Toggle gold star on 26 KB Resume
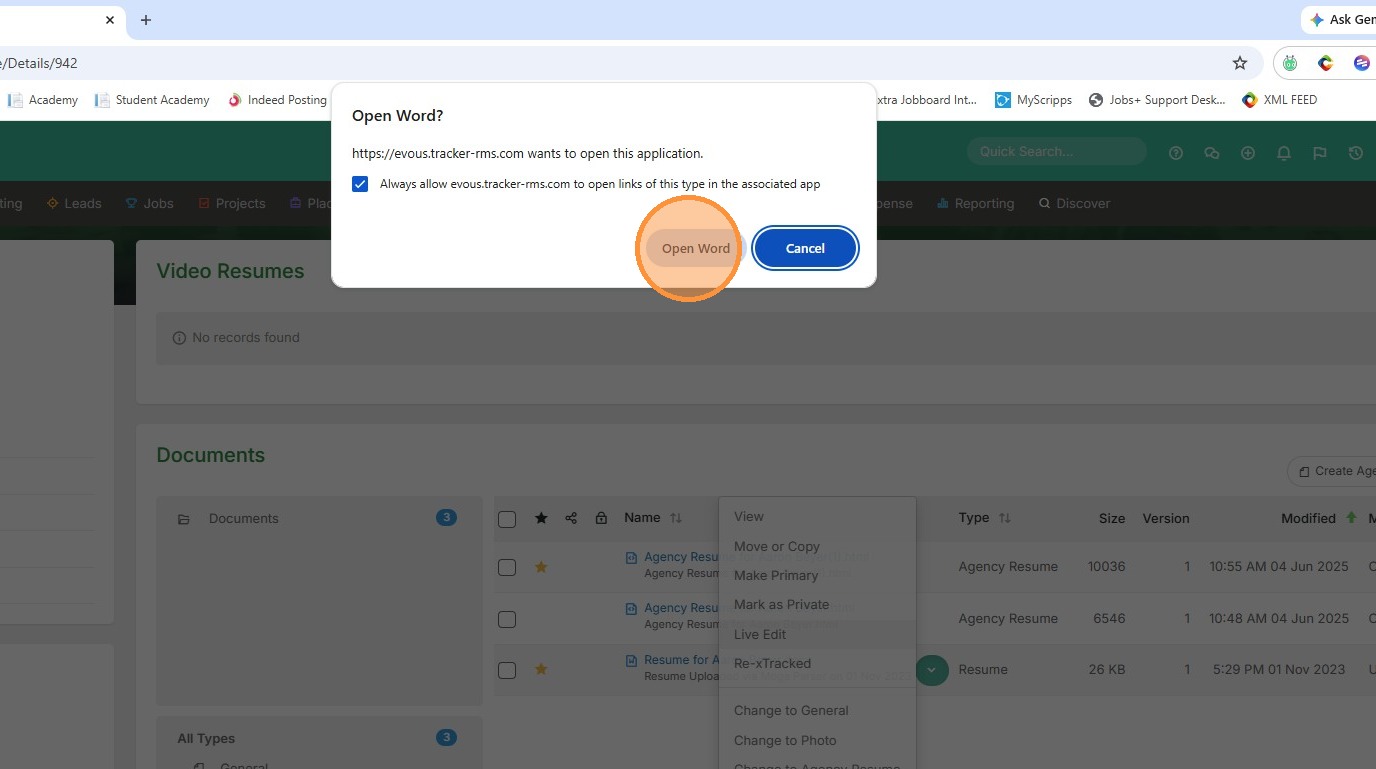 pos(541,669)
